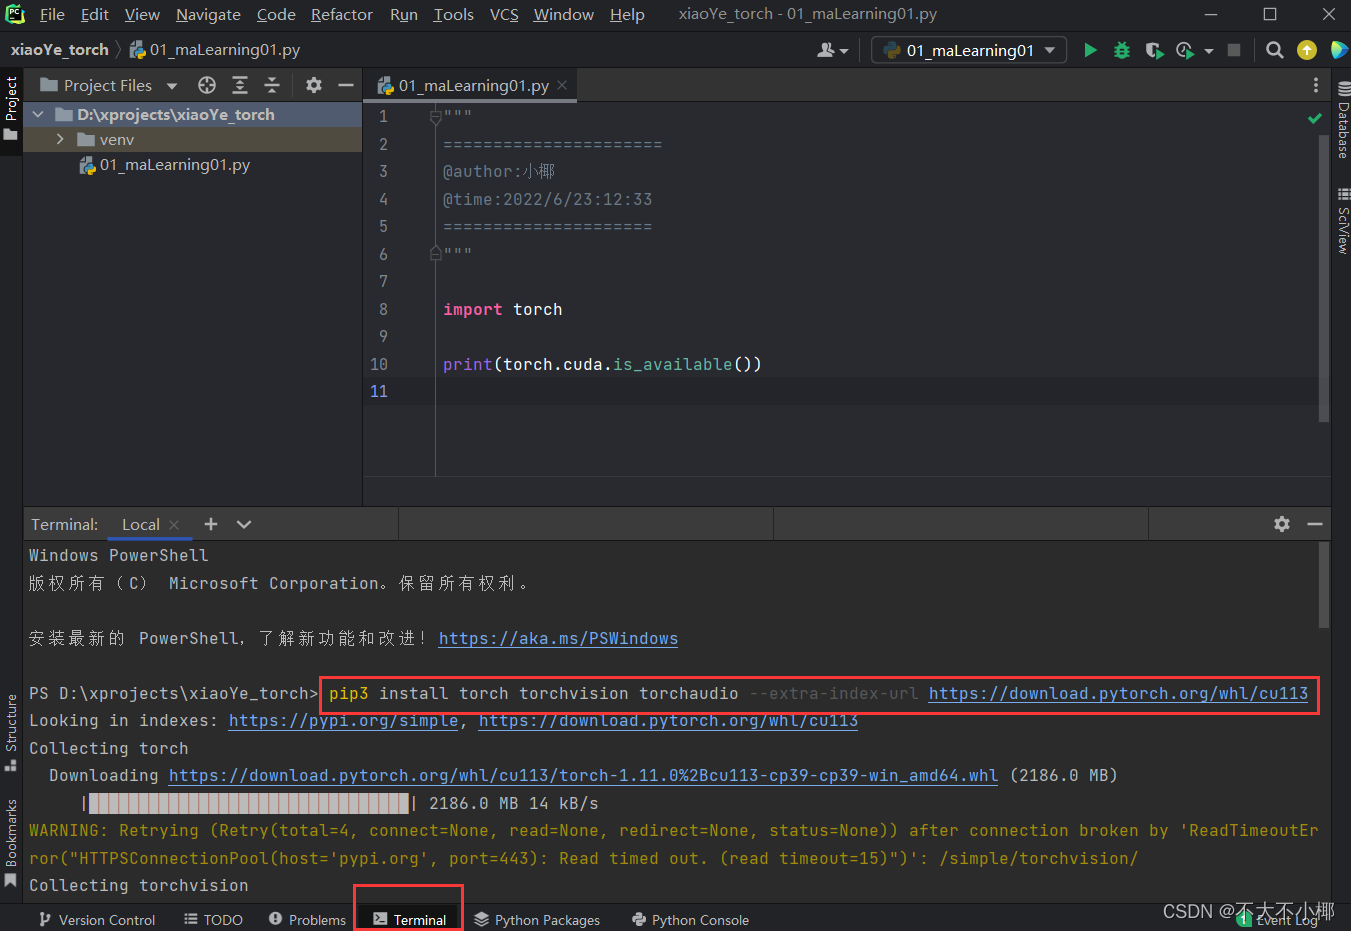Image resolution: width=1351 pixels, height=931 pixels.
Task: Add a new terminal session with plus
Action: (x=210, y=524)
